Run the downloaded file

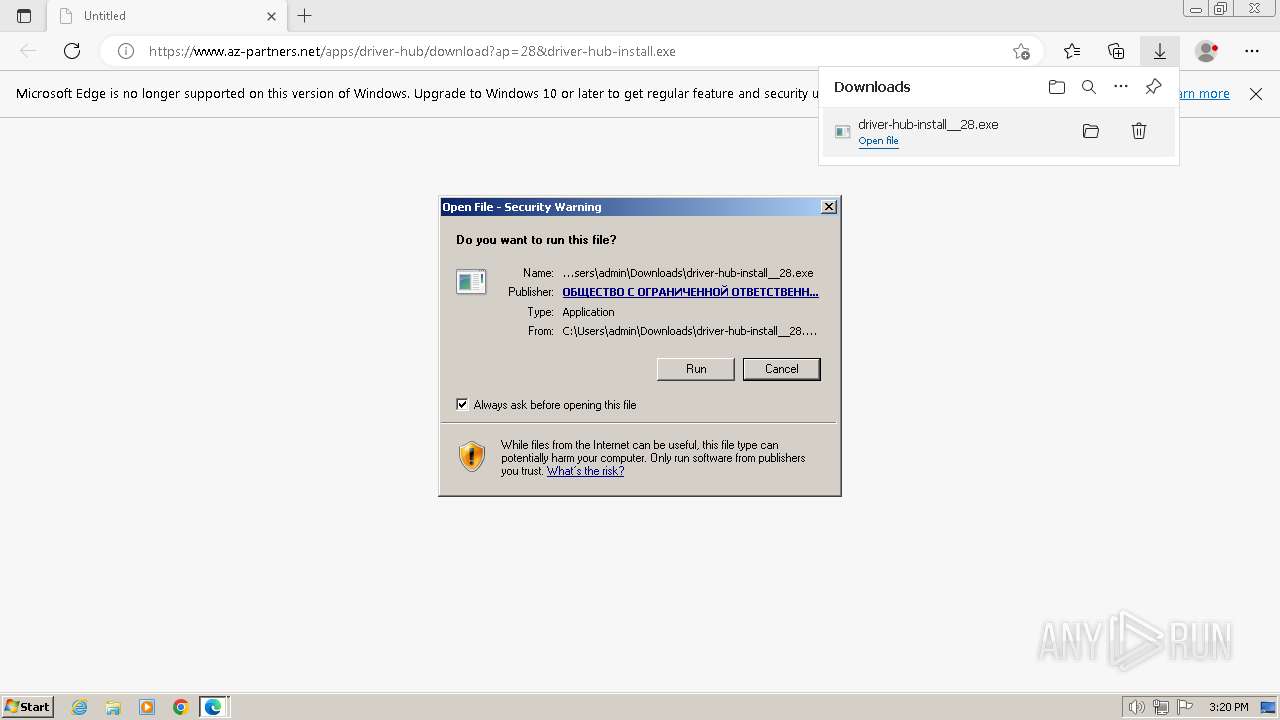coord(696,369)
